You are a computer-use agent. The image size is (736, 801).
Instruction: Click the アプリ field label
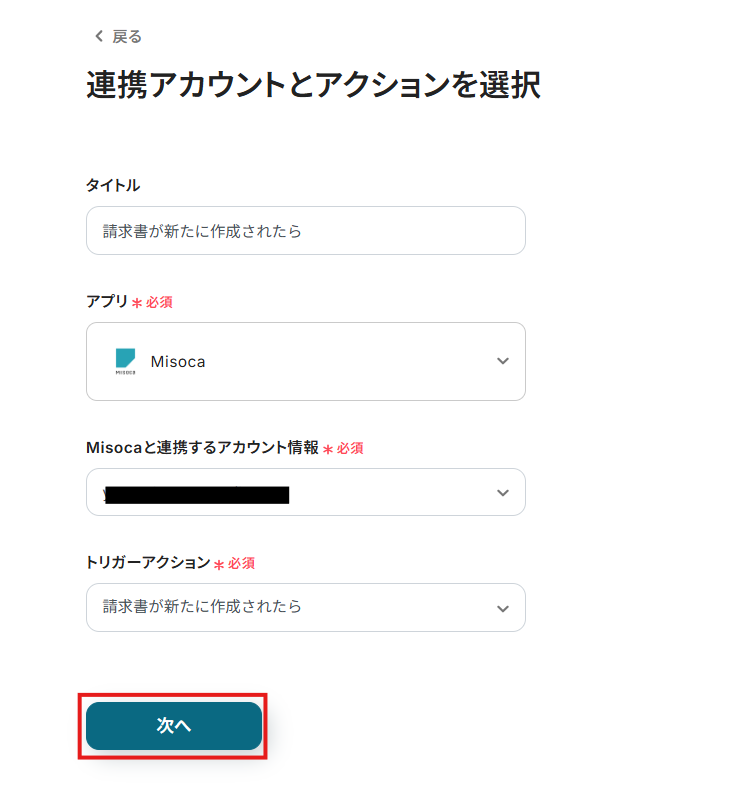pos(107,301)
